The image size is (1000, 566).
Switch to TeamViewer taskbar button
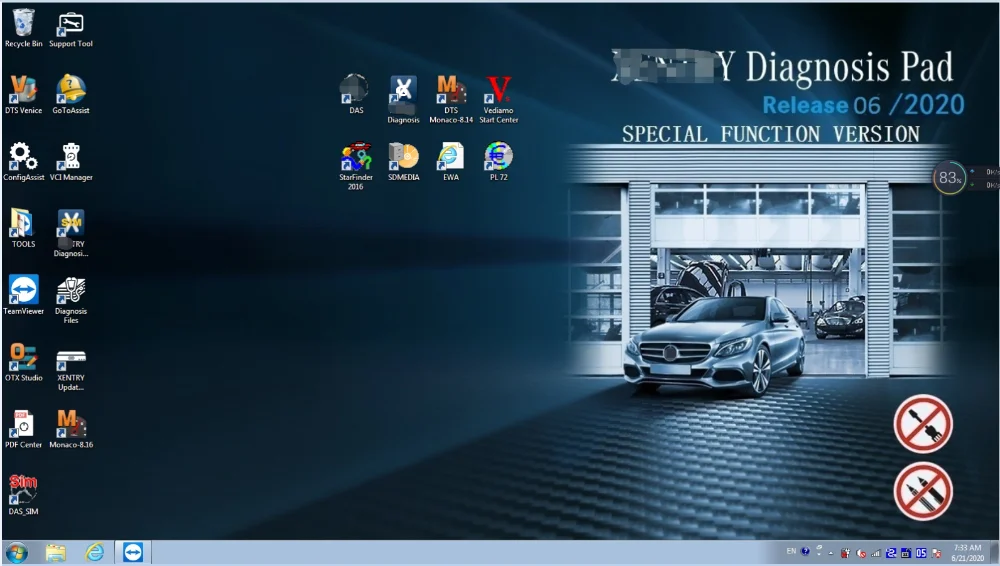click(133, 553)
